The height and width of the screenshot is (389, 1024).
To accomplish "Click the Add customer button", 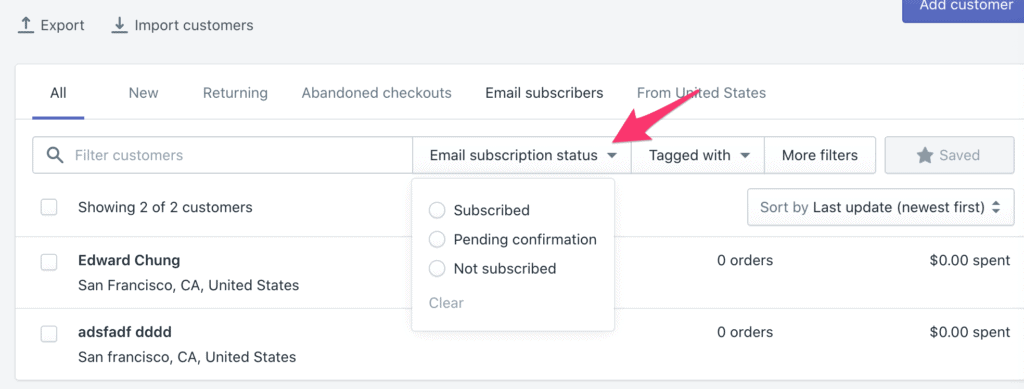I will tap(963, 9).
